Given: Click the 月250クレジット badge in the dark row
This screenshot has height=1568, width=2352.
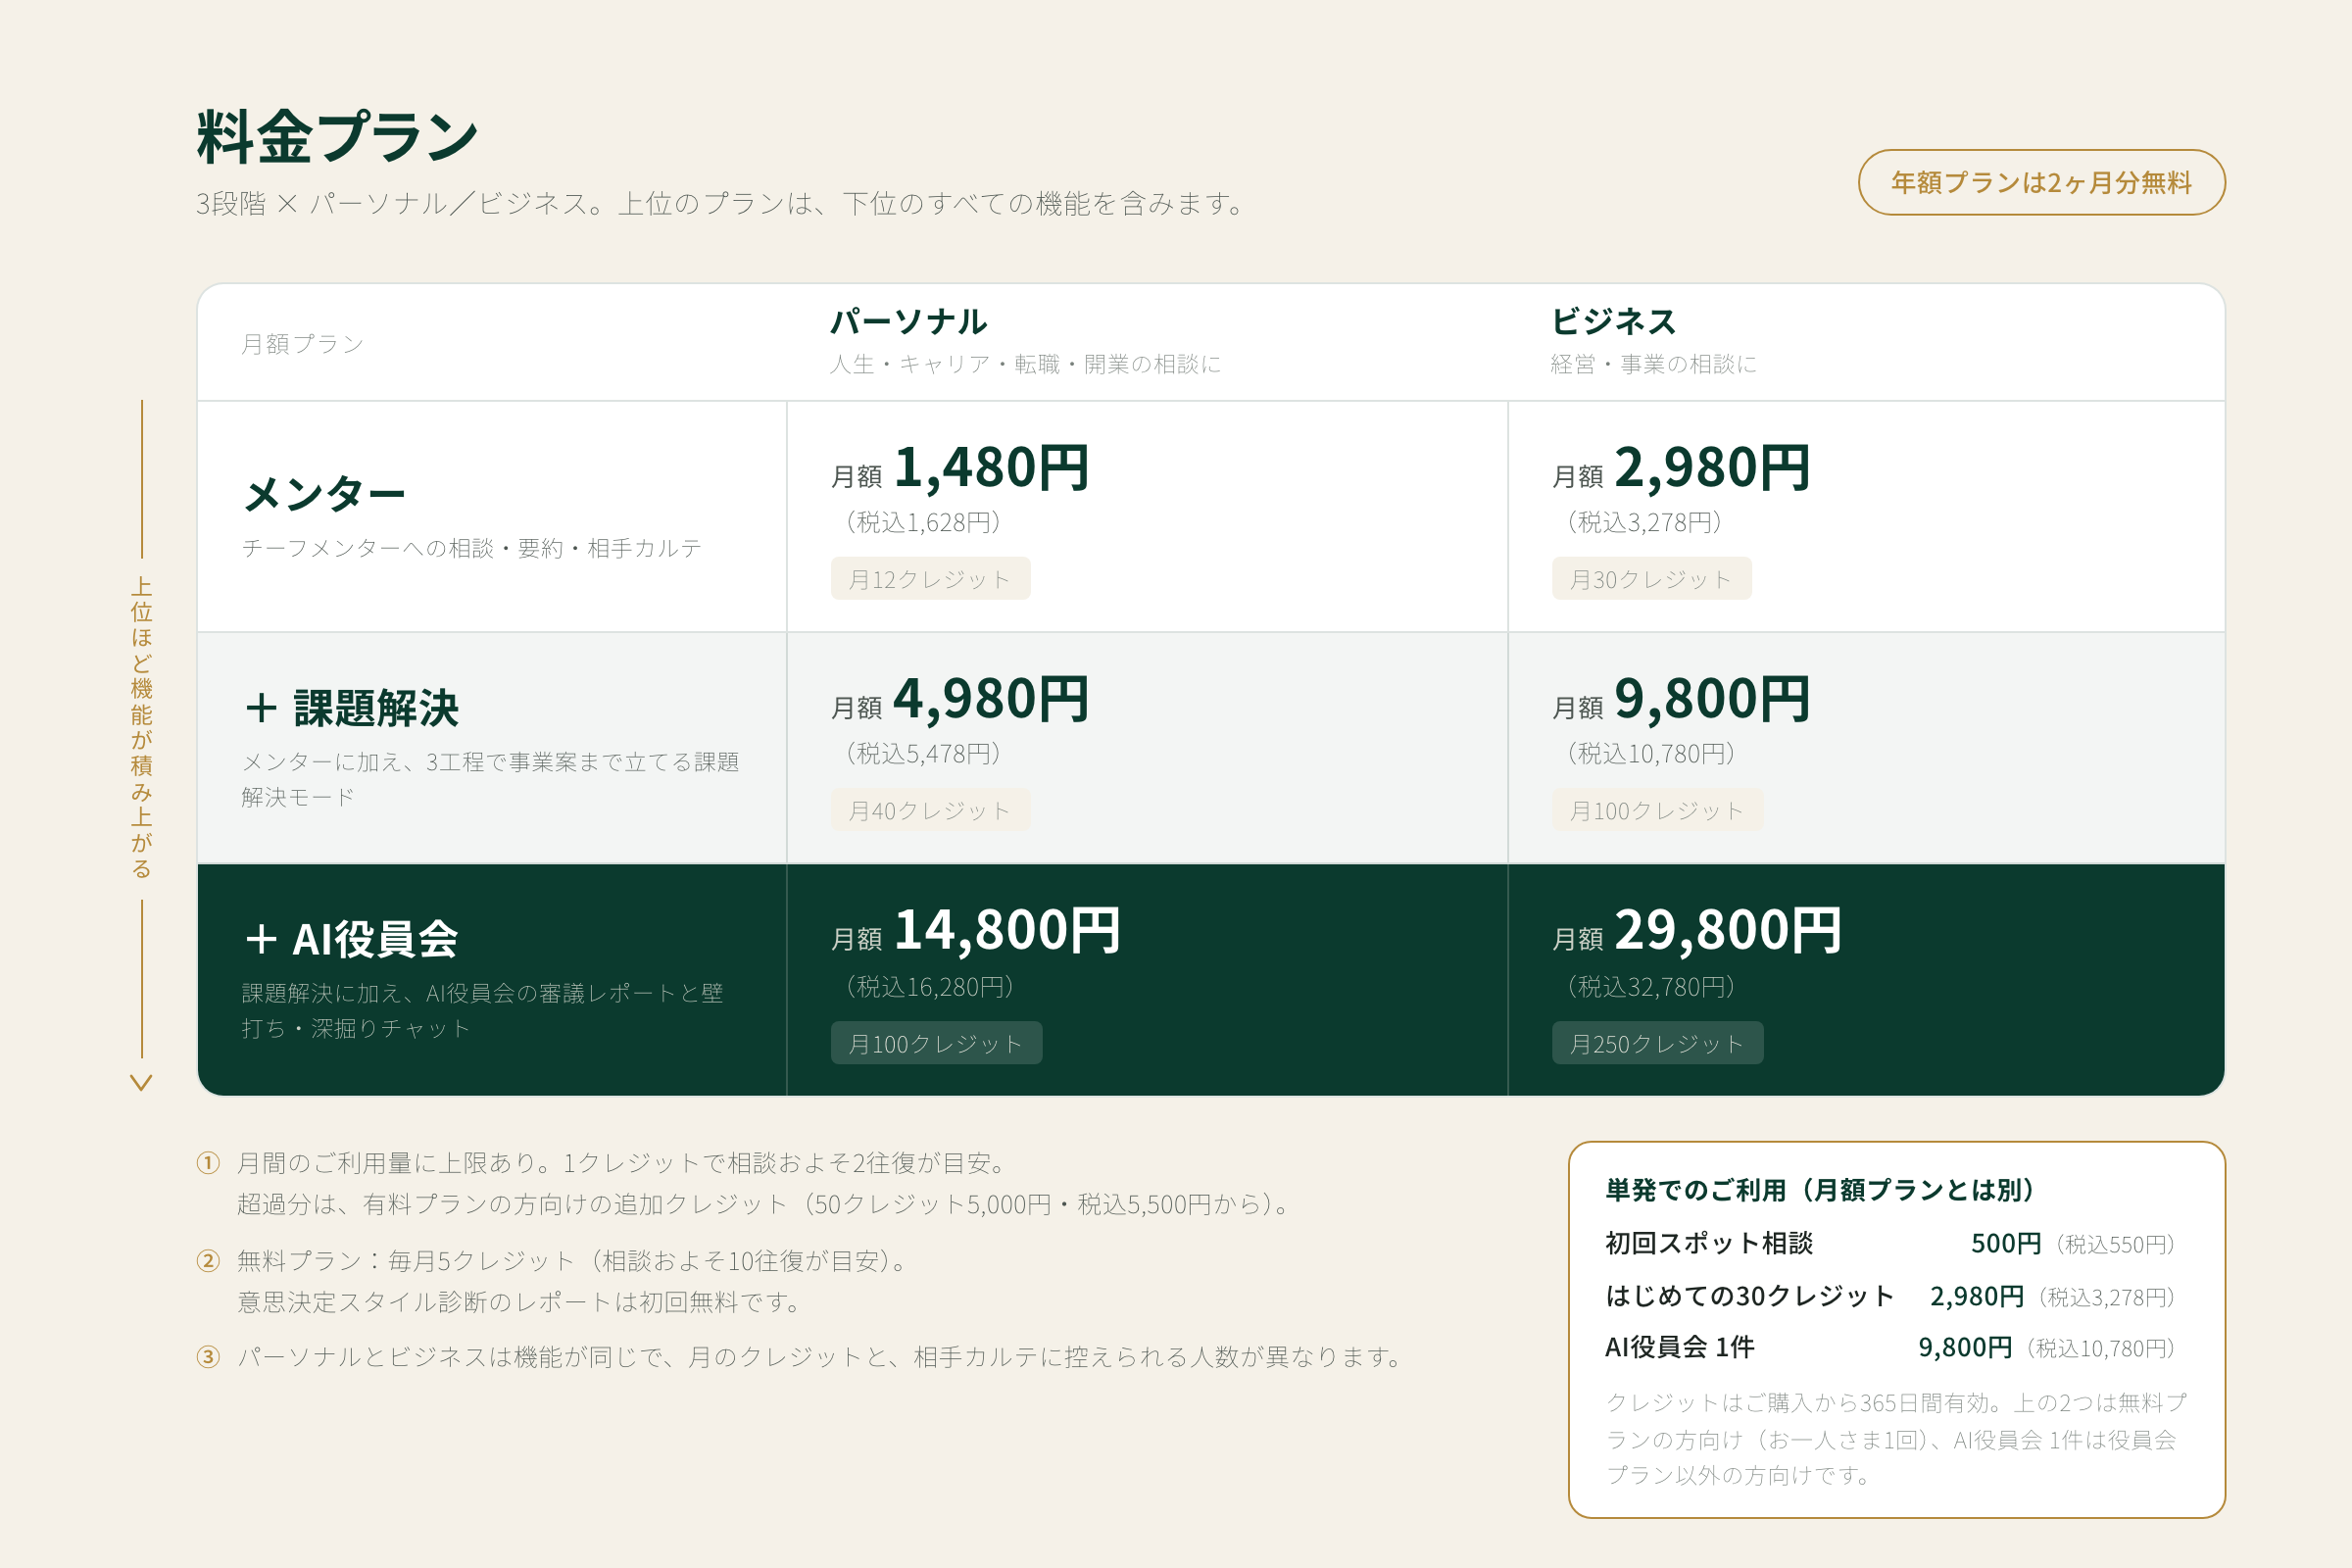Looking at the screenshot, I should 1657,1043.
